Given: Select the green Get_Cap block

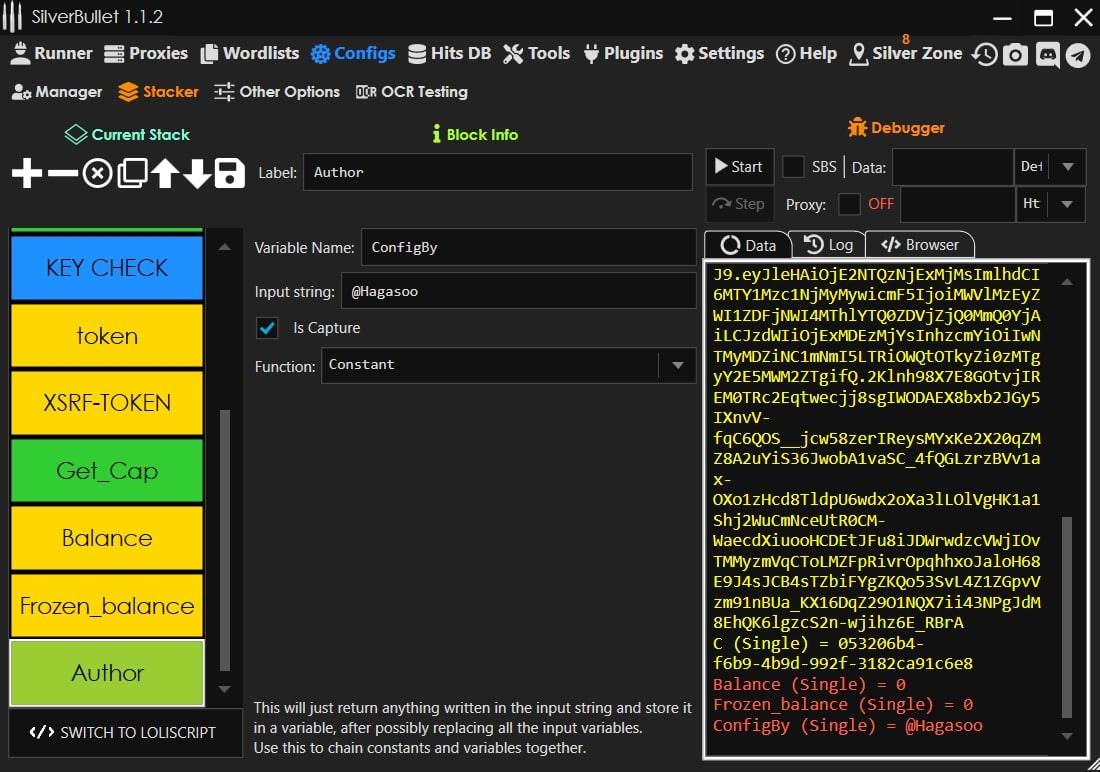Looking at the screenshot, I should (x=107, y=471).
